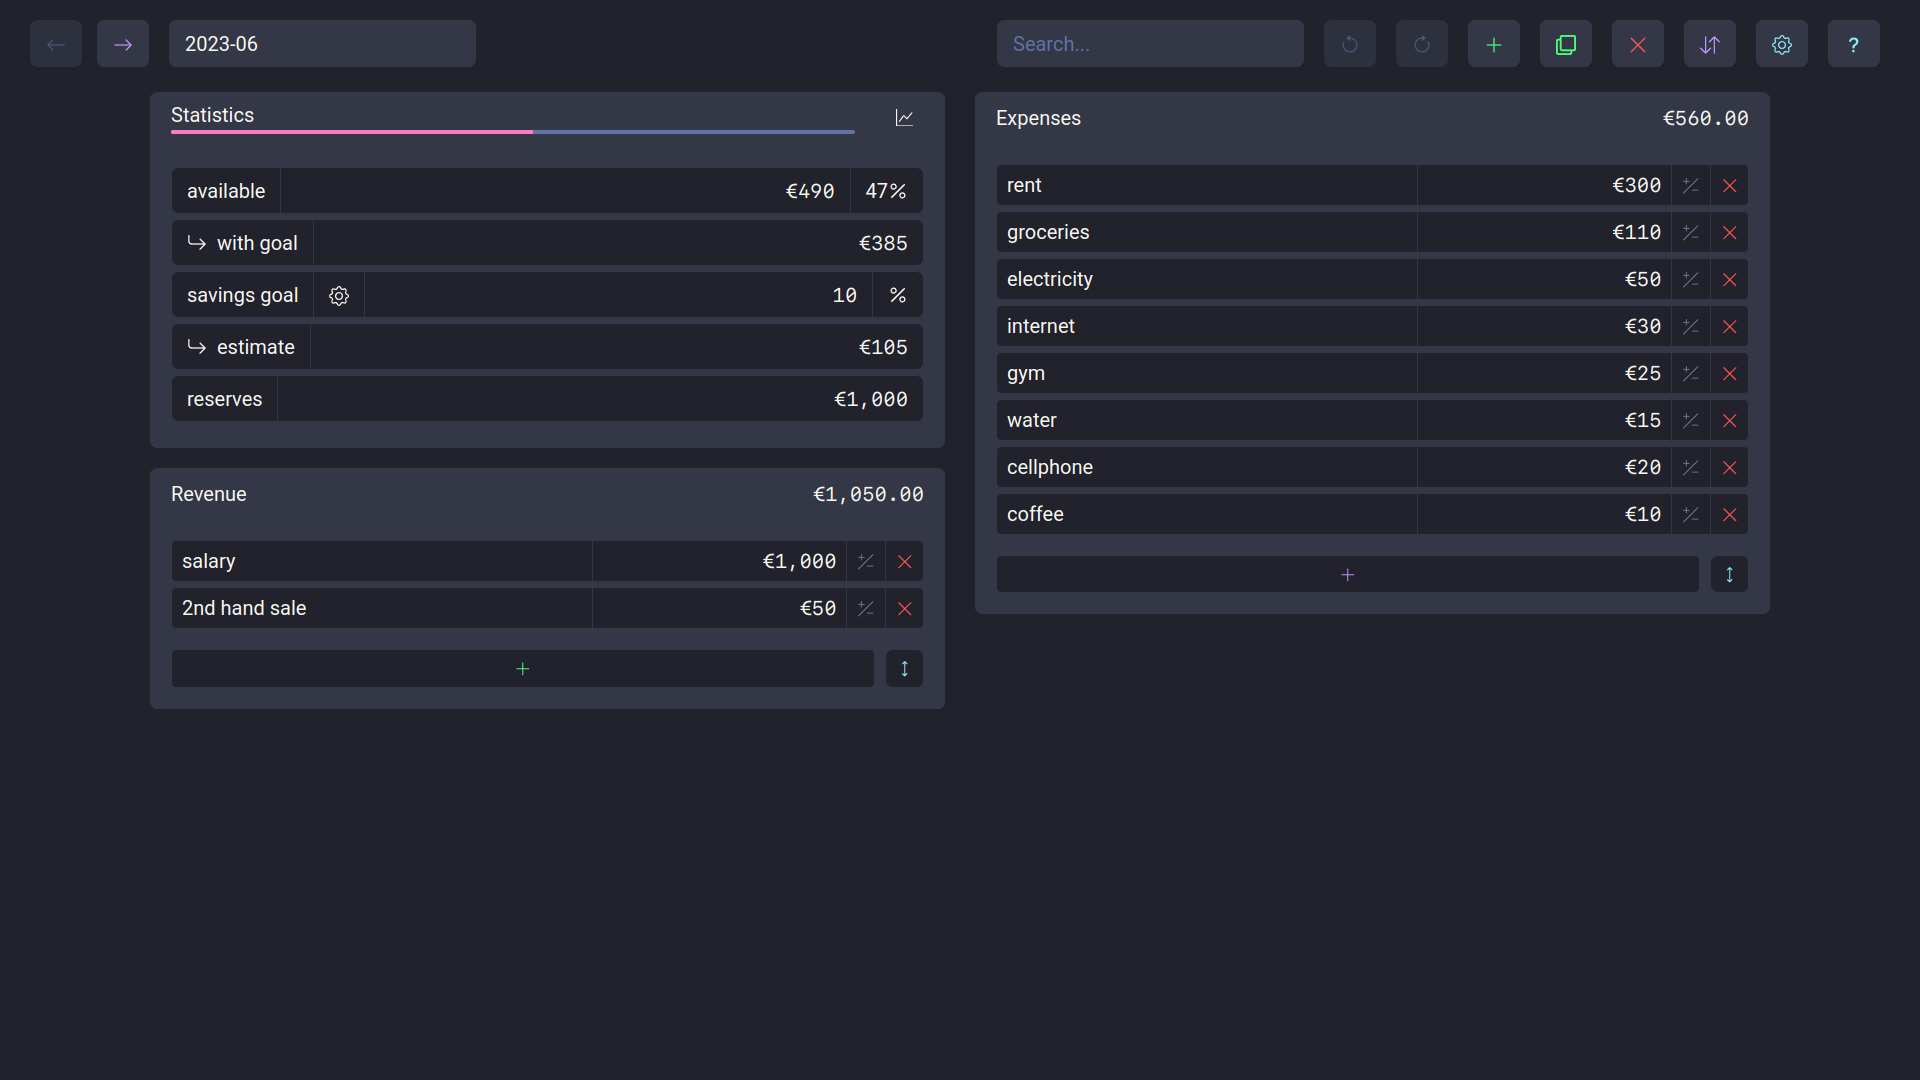Viewport: 1920px width, 1080px height.
Task: Delete the budget with red X toolbar icon
Action: coord(1638,44)
